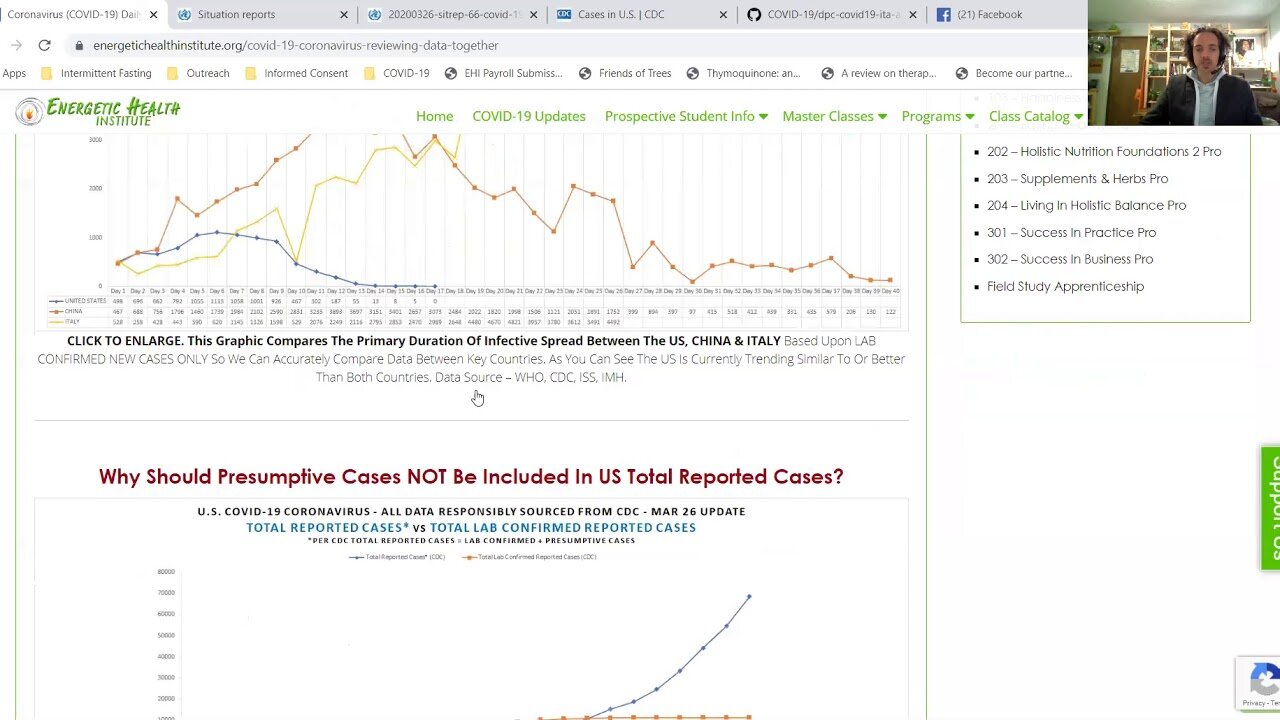Switch to the Cases in U.S. CDC tab
This screenshot has height=720, width=1280.
(x=642, y=15)
